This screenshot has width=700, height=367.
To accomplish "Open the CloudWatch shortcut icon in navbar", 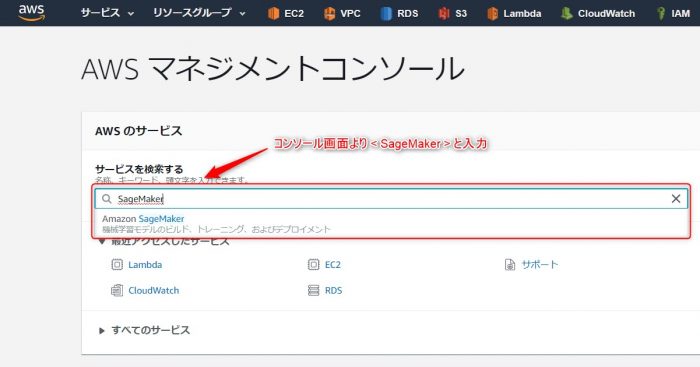I will [x=567, y=14].
